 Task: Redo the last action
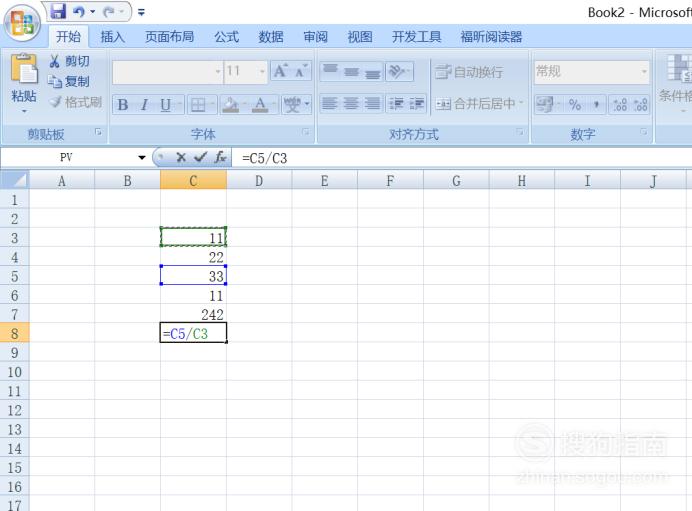tap(109, 12)
